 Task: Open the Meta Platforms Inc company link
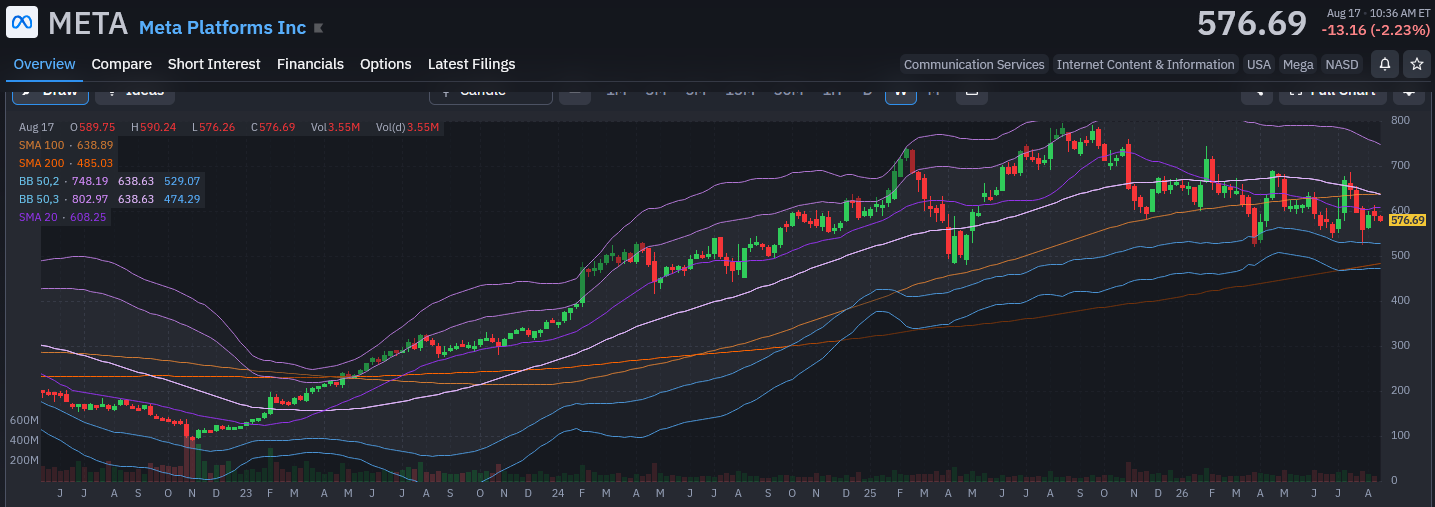click(223, 27)
